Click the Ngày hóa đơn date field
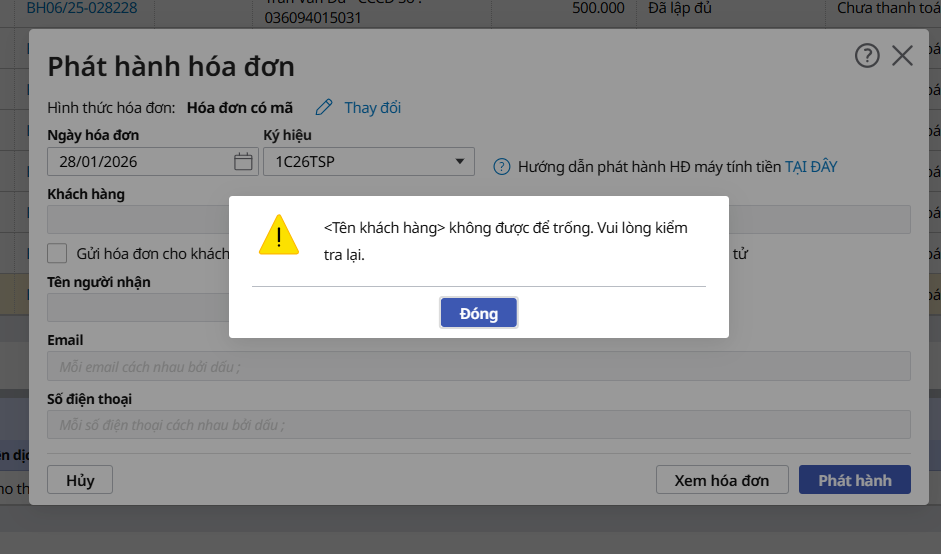941x554 pixels. (140, 161)
